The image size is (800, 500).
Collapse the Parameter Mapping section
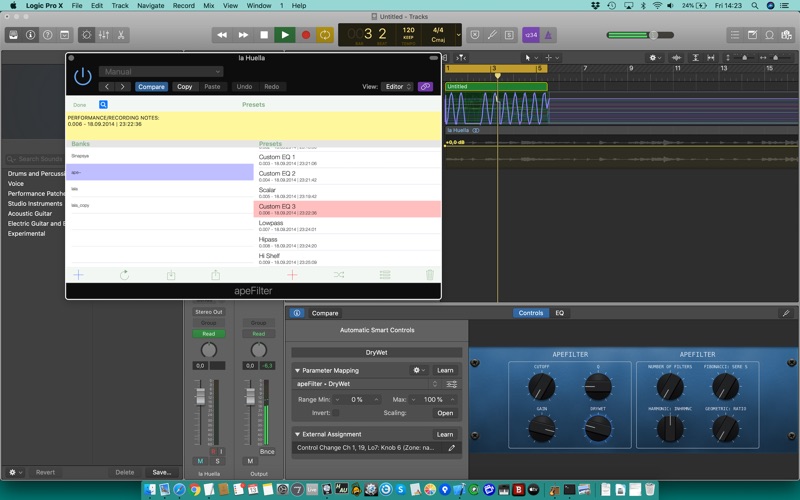pyautogui.click(x=297, y=370)
